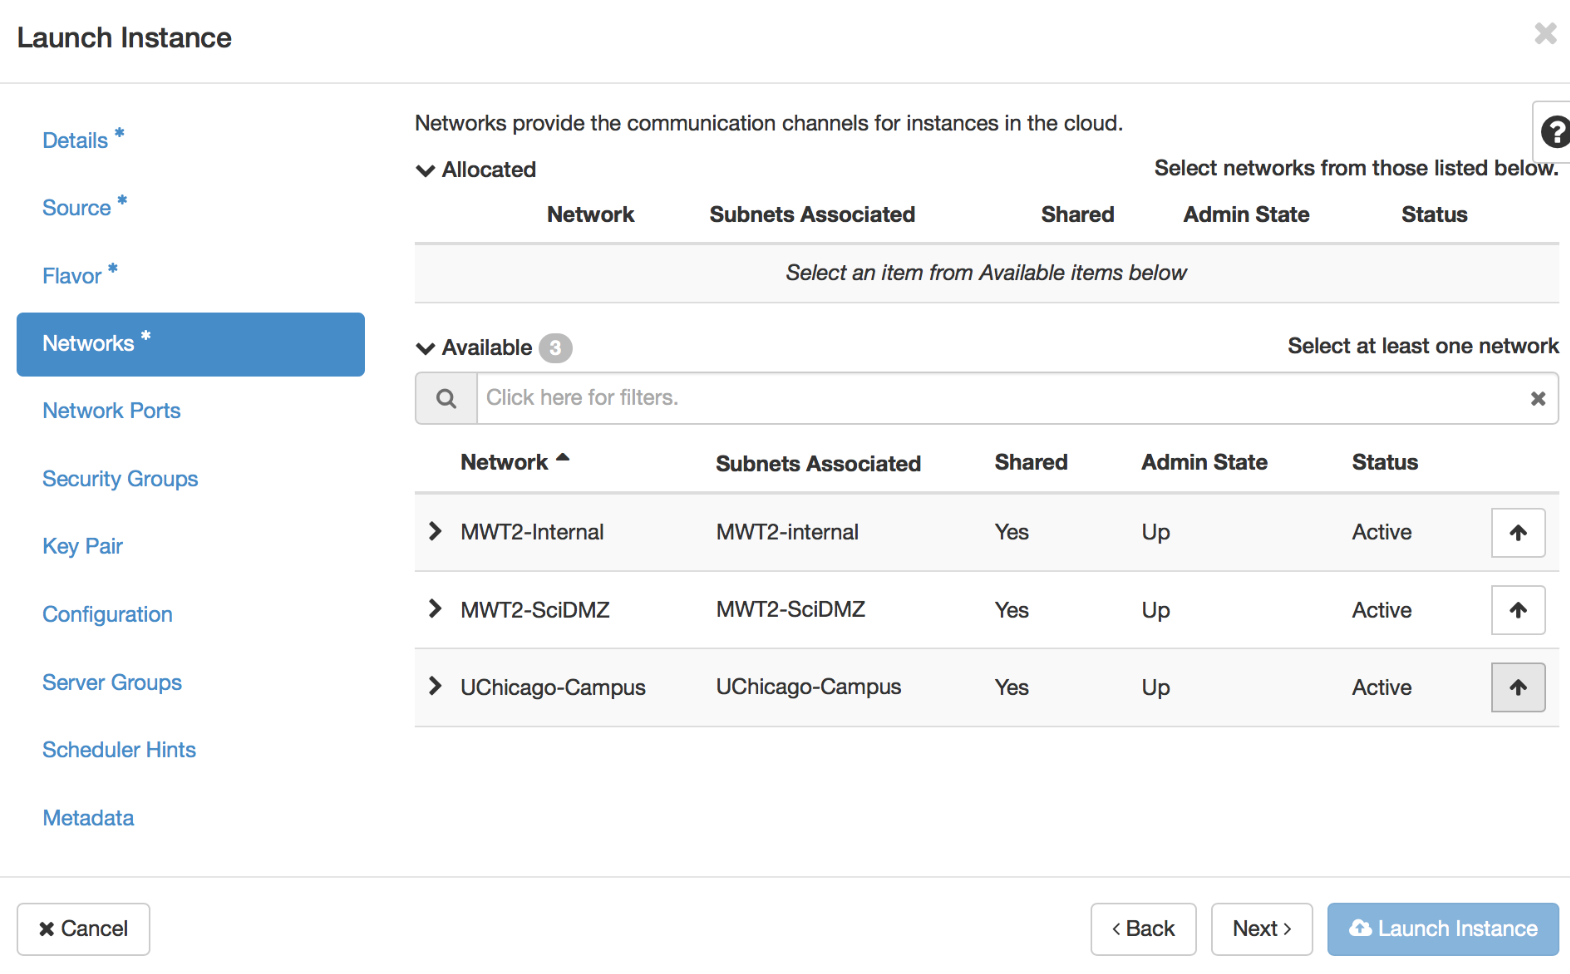Click the search magnifier icon

pyautogui.click(x=446, y=399)
